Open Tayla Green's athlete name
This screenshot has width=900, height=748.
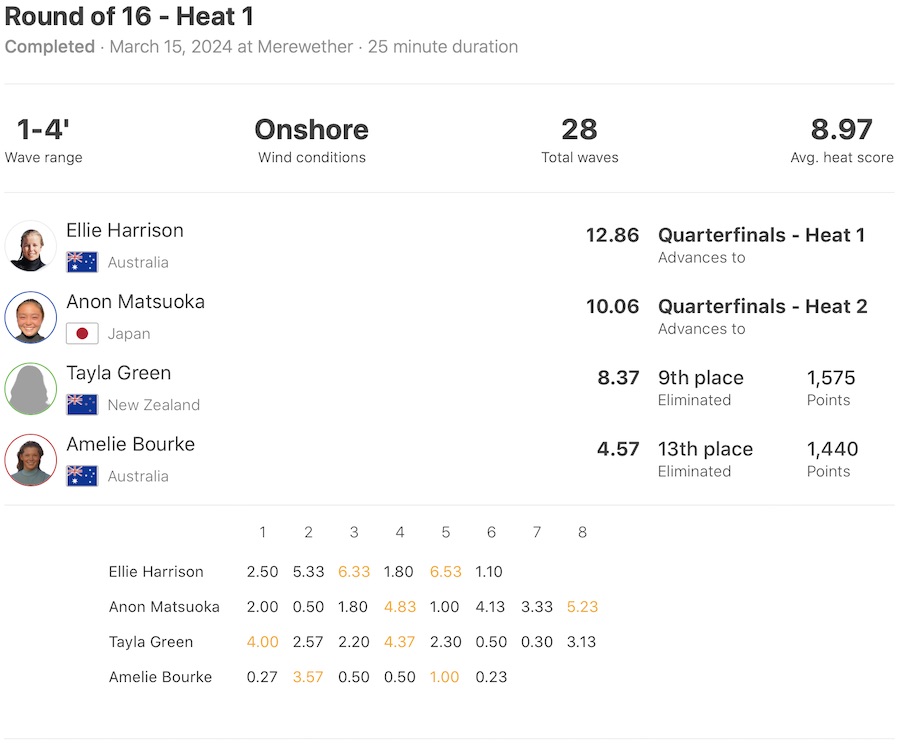[x=118, y=373]
